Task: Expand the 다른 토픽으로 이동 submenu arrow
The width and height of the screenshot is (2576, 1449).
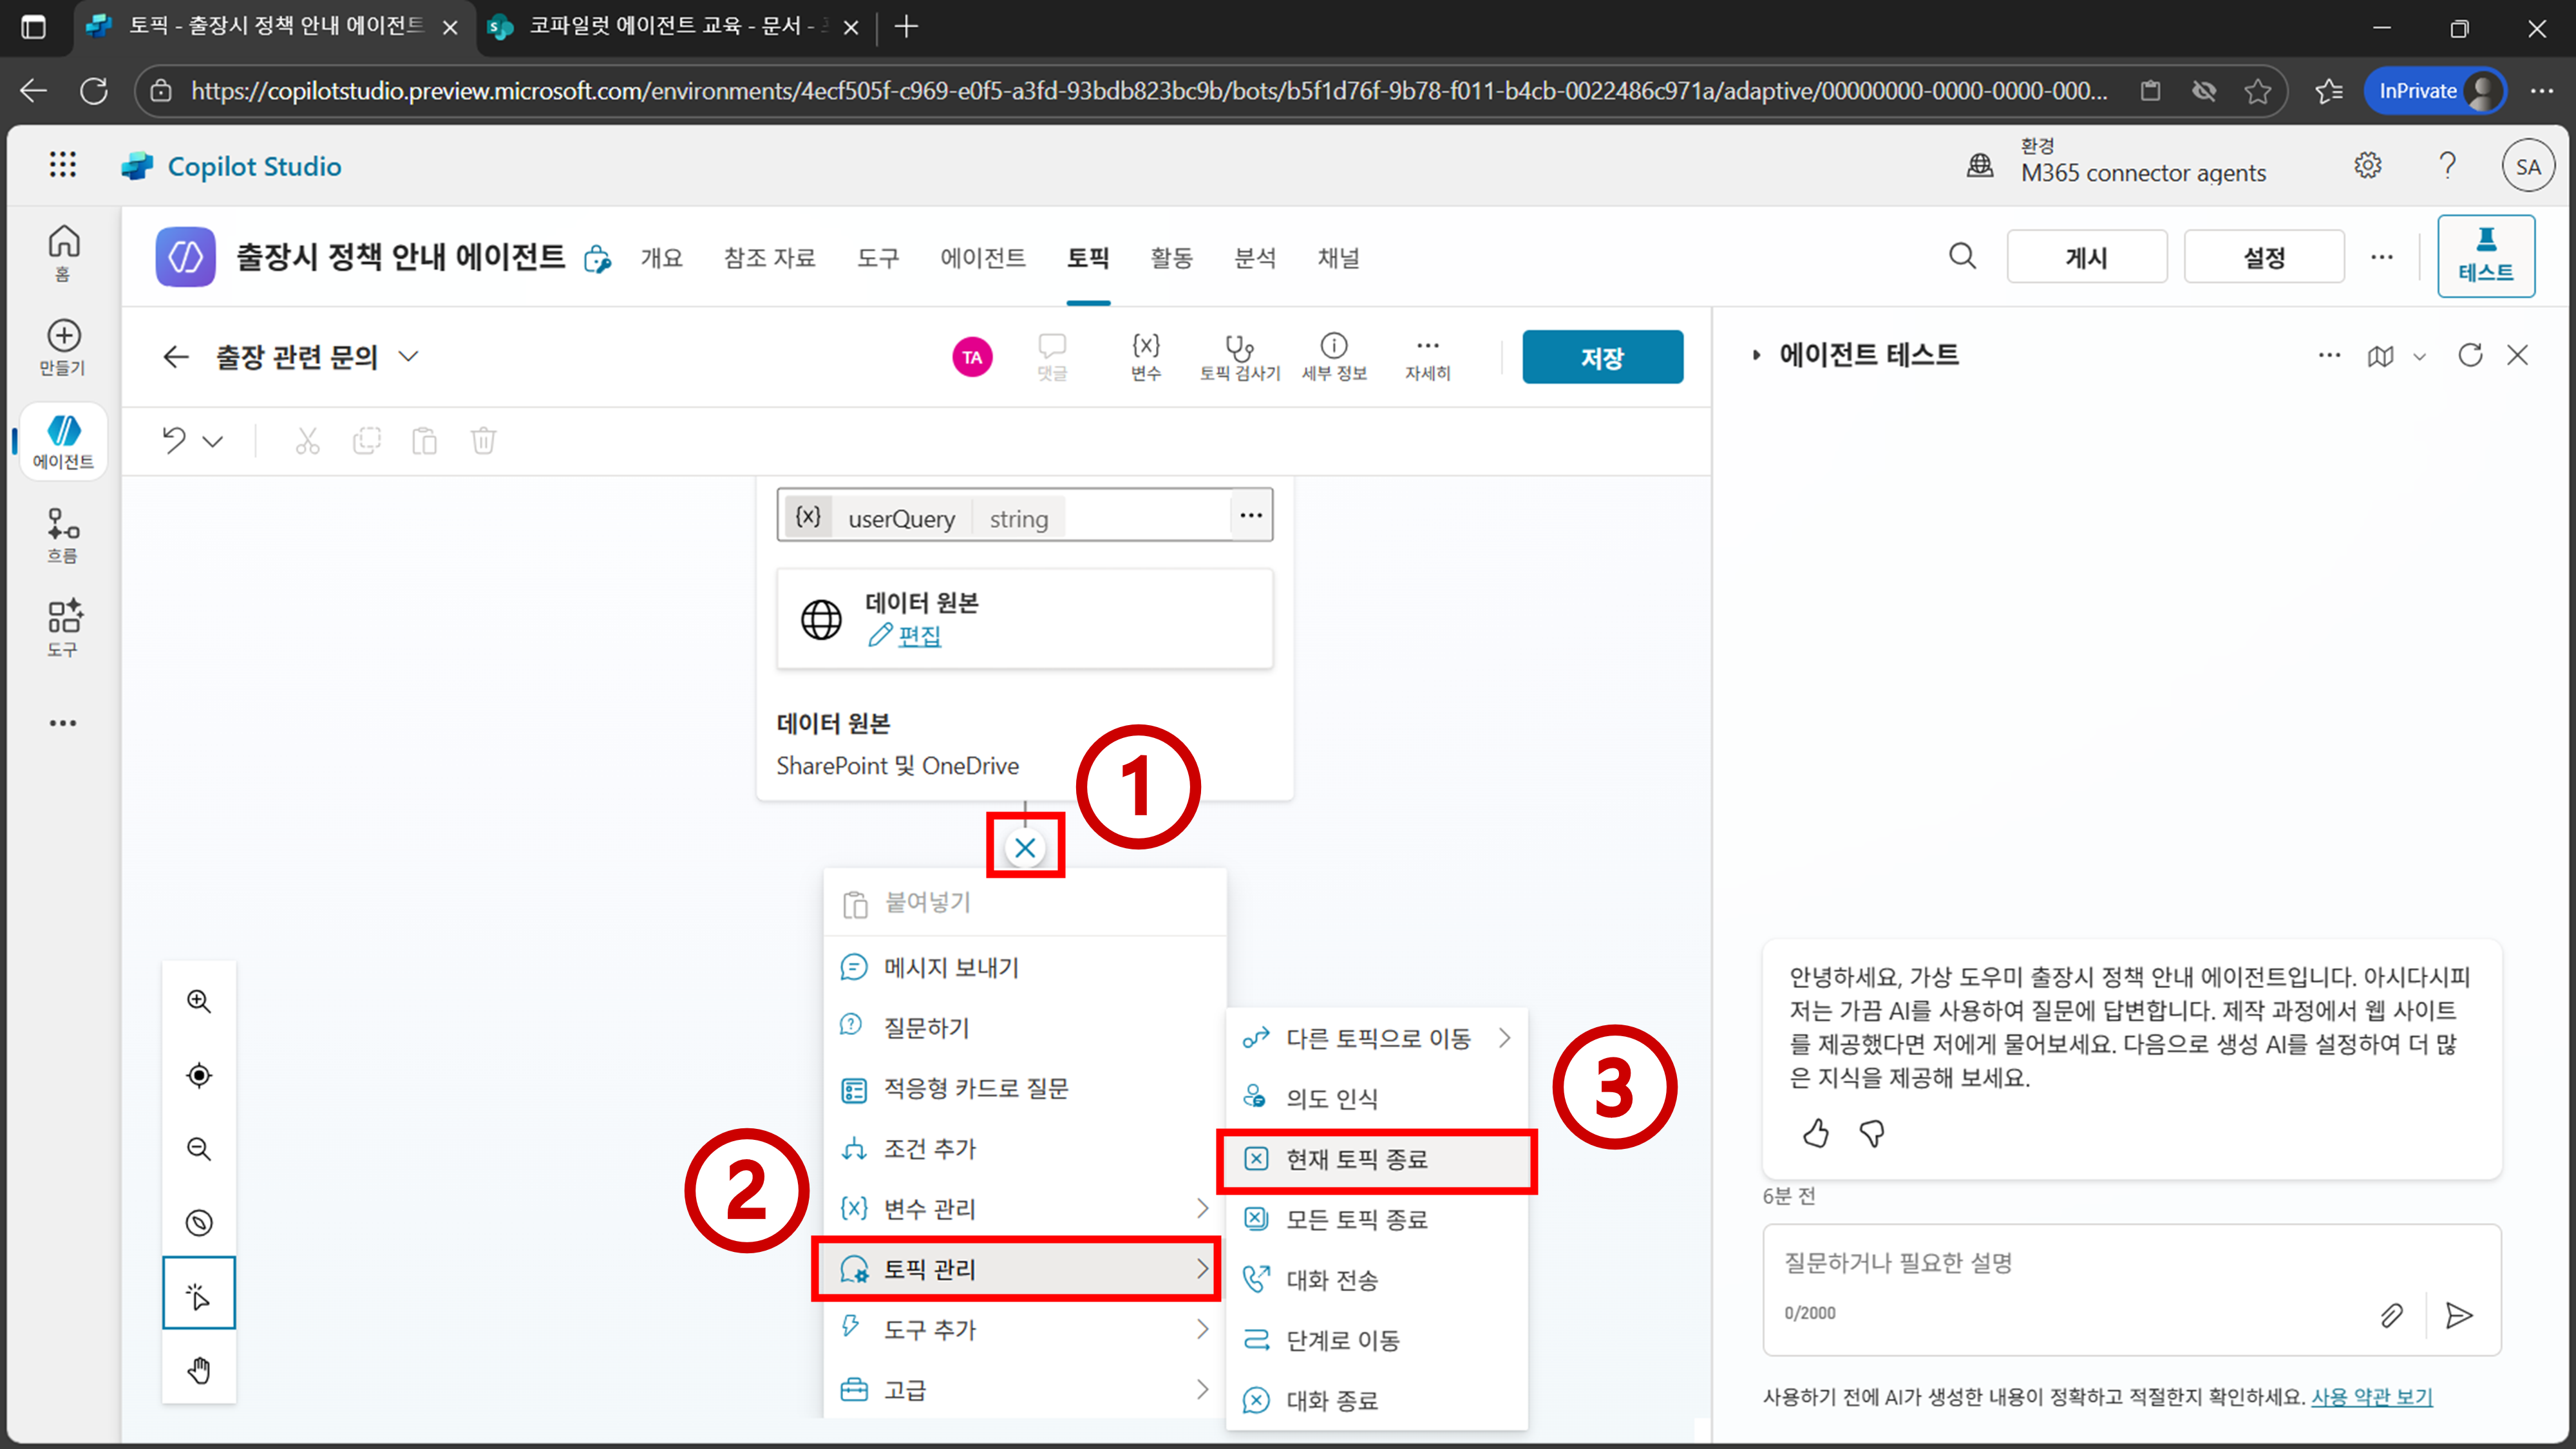Action: click(1503, 1038)
